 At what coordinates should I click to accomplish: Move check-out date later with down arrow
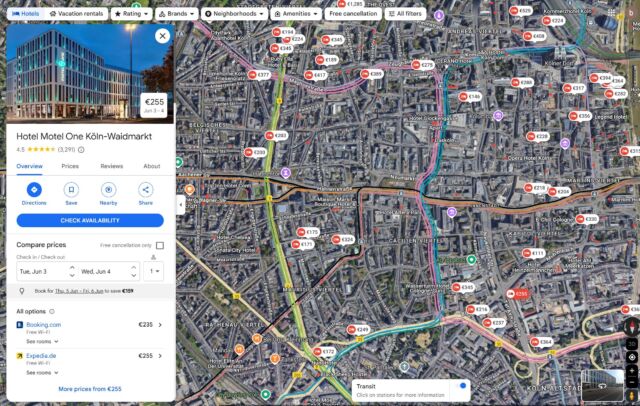click(x=133, y=275)
